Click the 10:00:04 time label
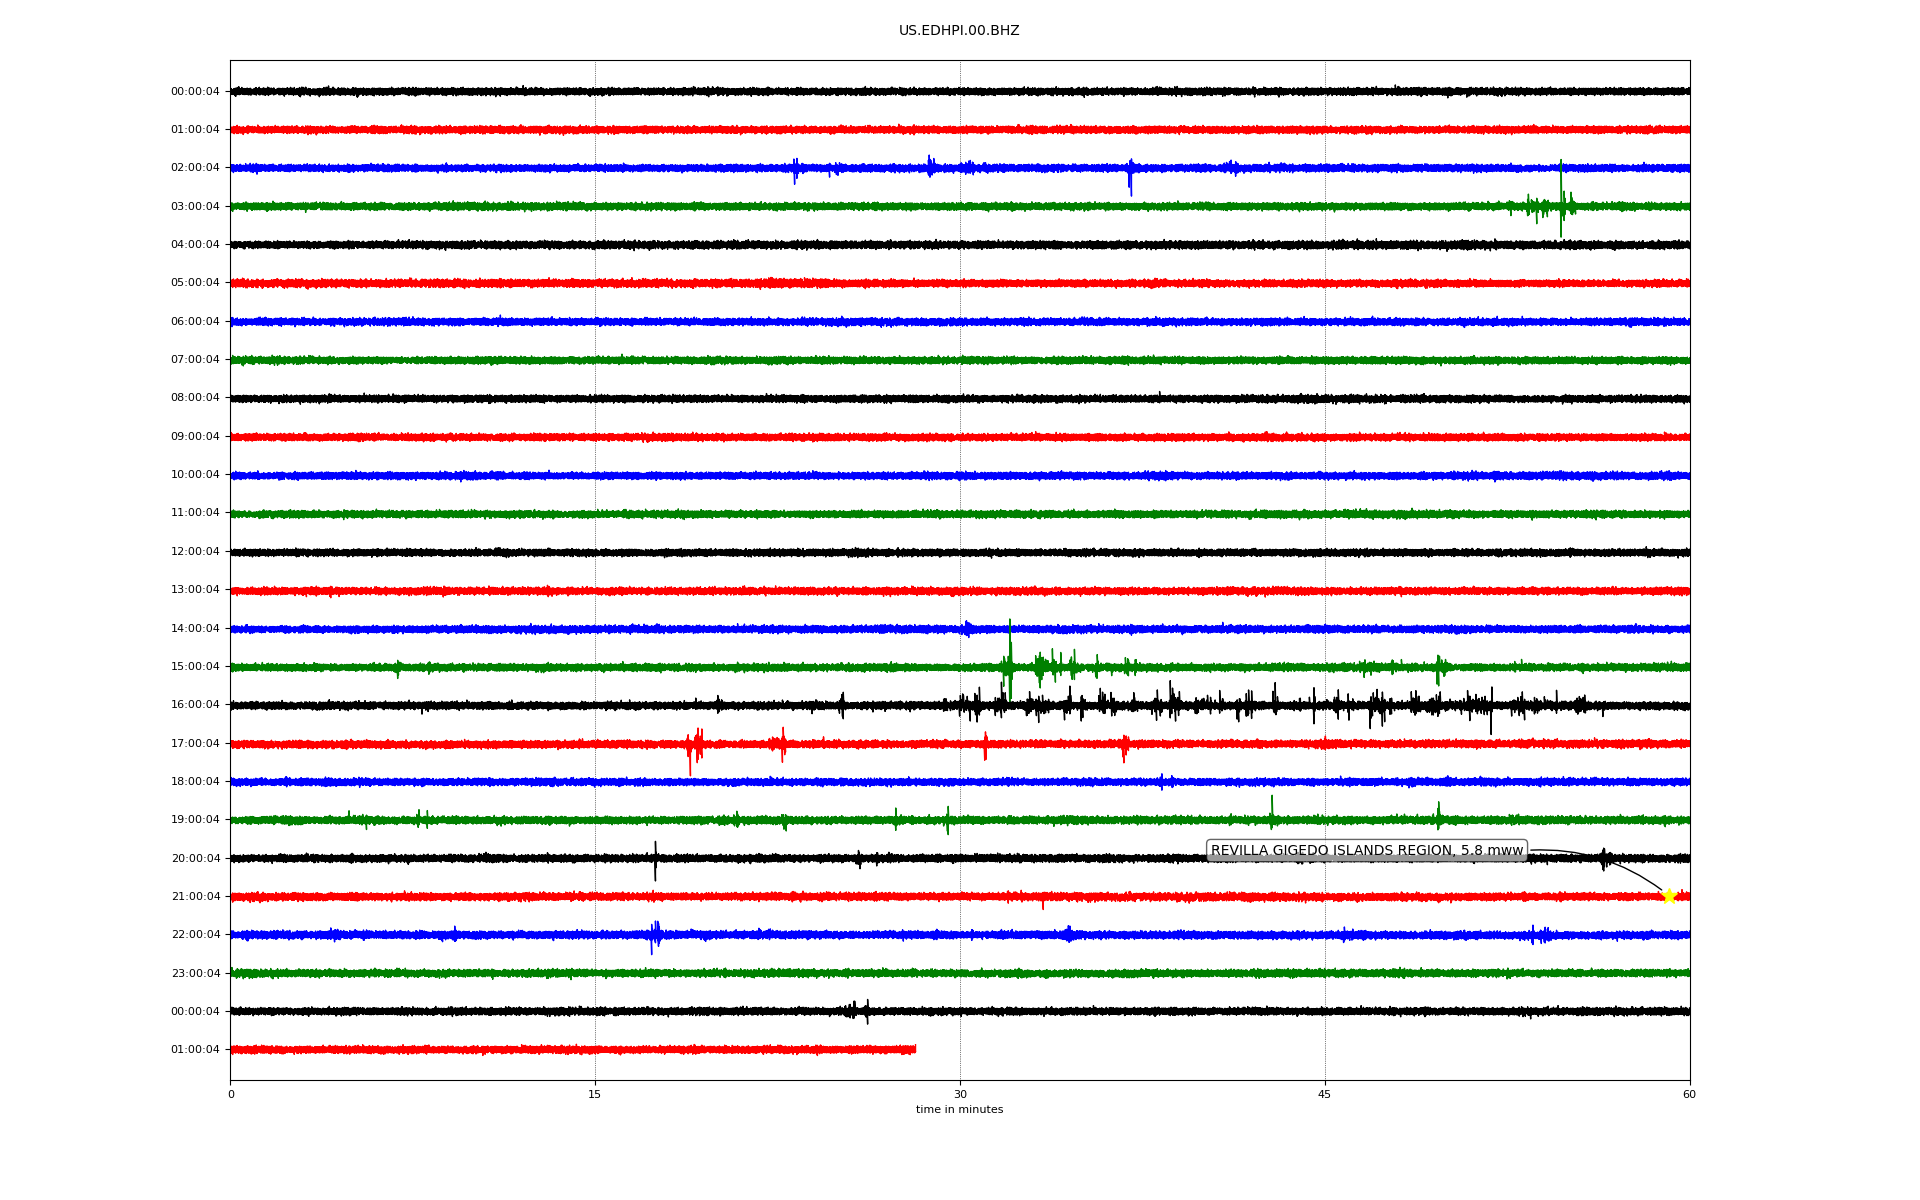The image size is (1920, 1200). 195,475
